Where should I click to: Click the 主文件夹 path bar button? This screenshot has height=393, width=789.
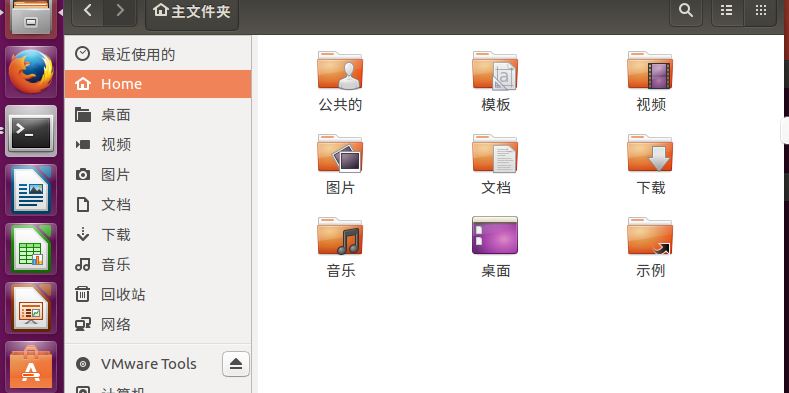[192, 11]
